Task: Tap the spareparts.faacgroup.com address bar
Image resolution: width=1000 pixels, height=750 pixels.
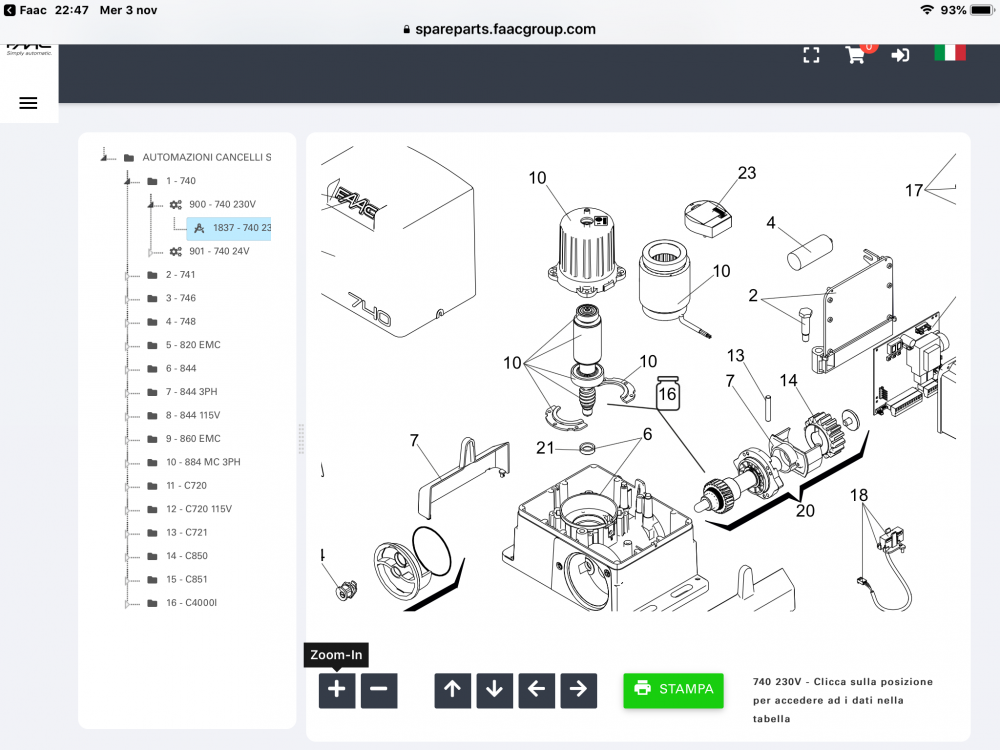Action: click(x=500, y=29)
